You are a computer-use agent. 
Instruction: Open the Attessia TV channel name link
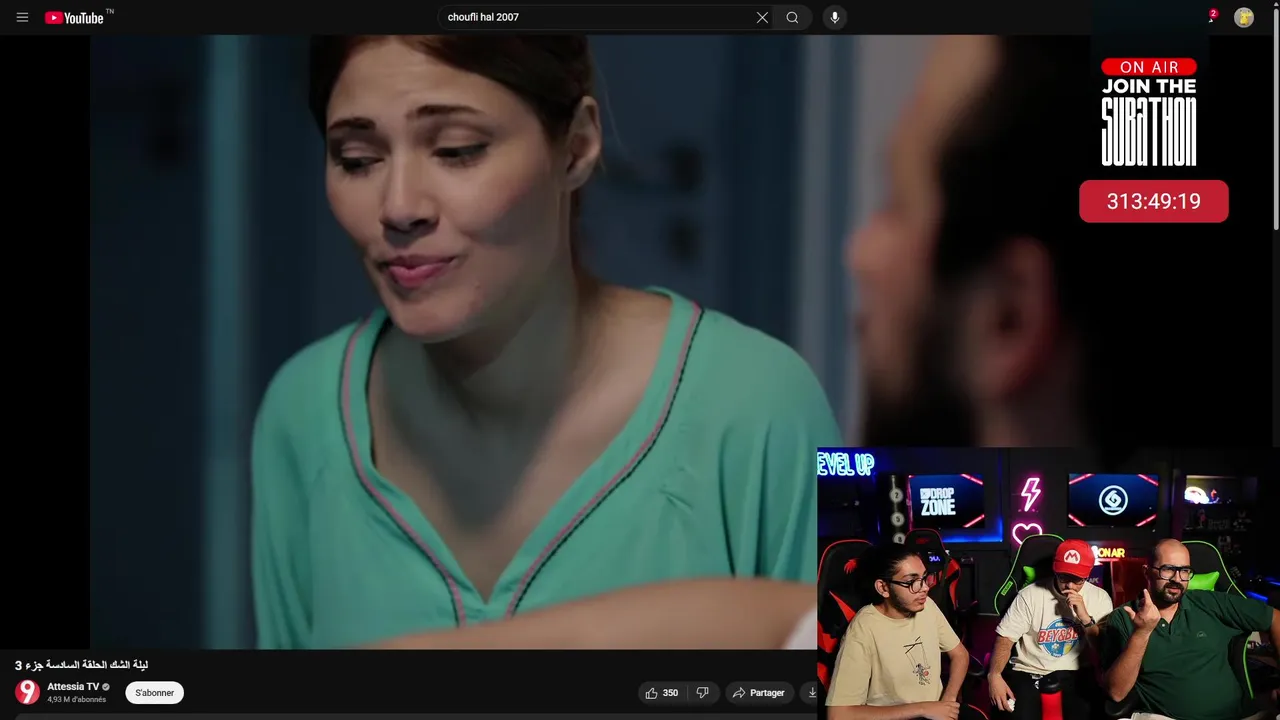point(73,687)
